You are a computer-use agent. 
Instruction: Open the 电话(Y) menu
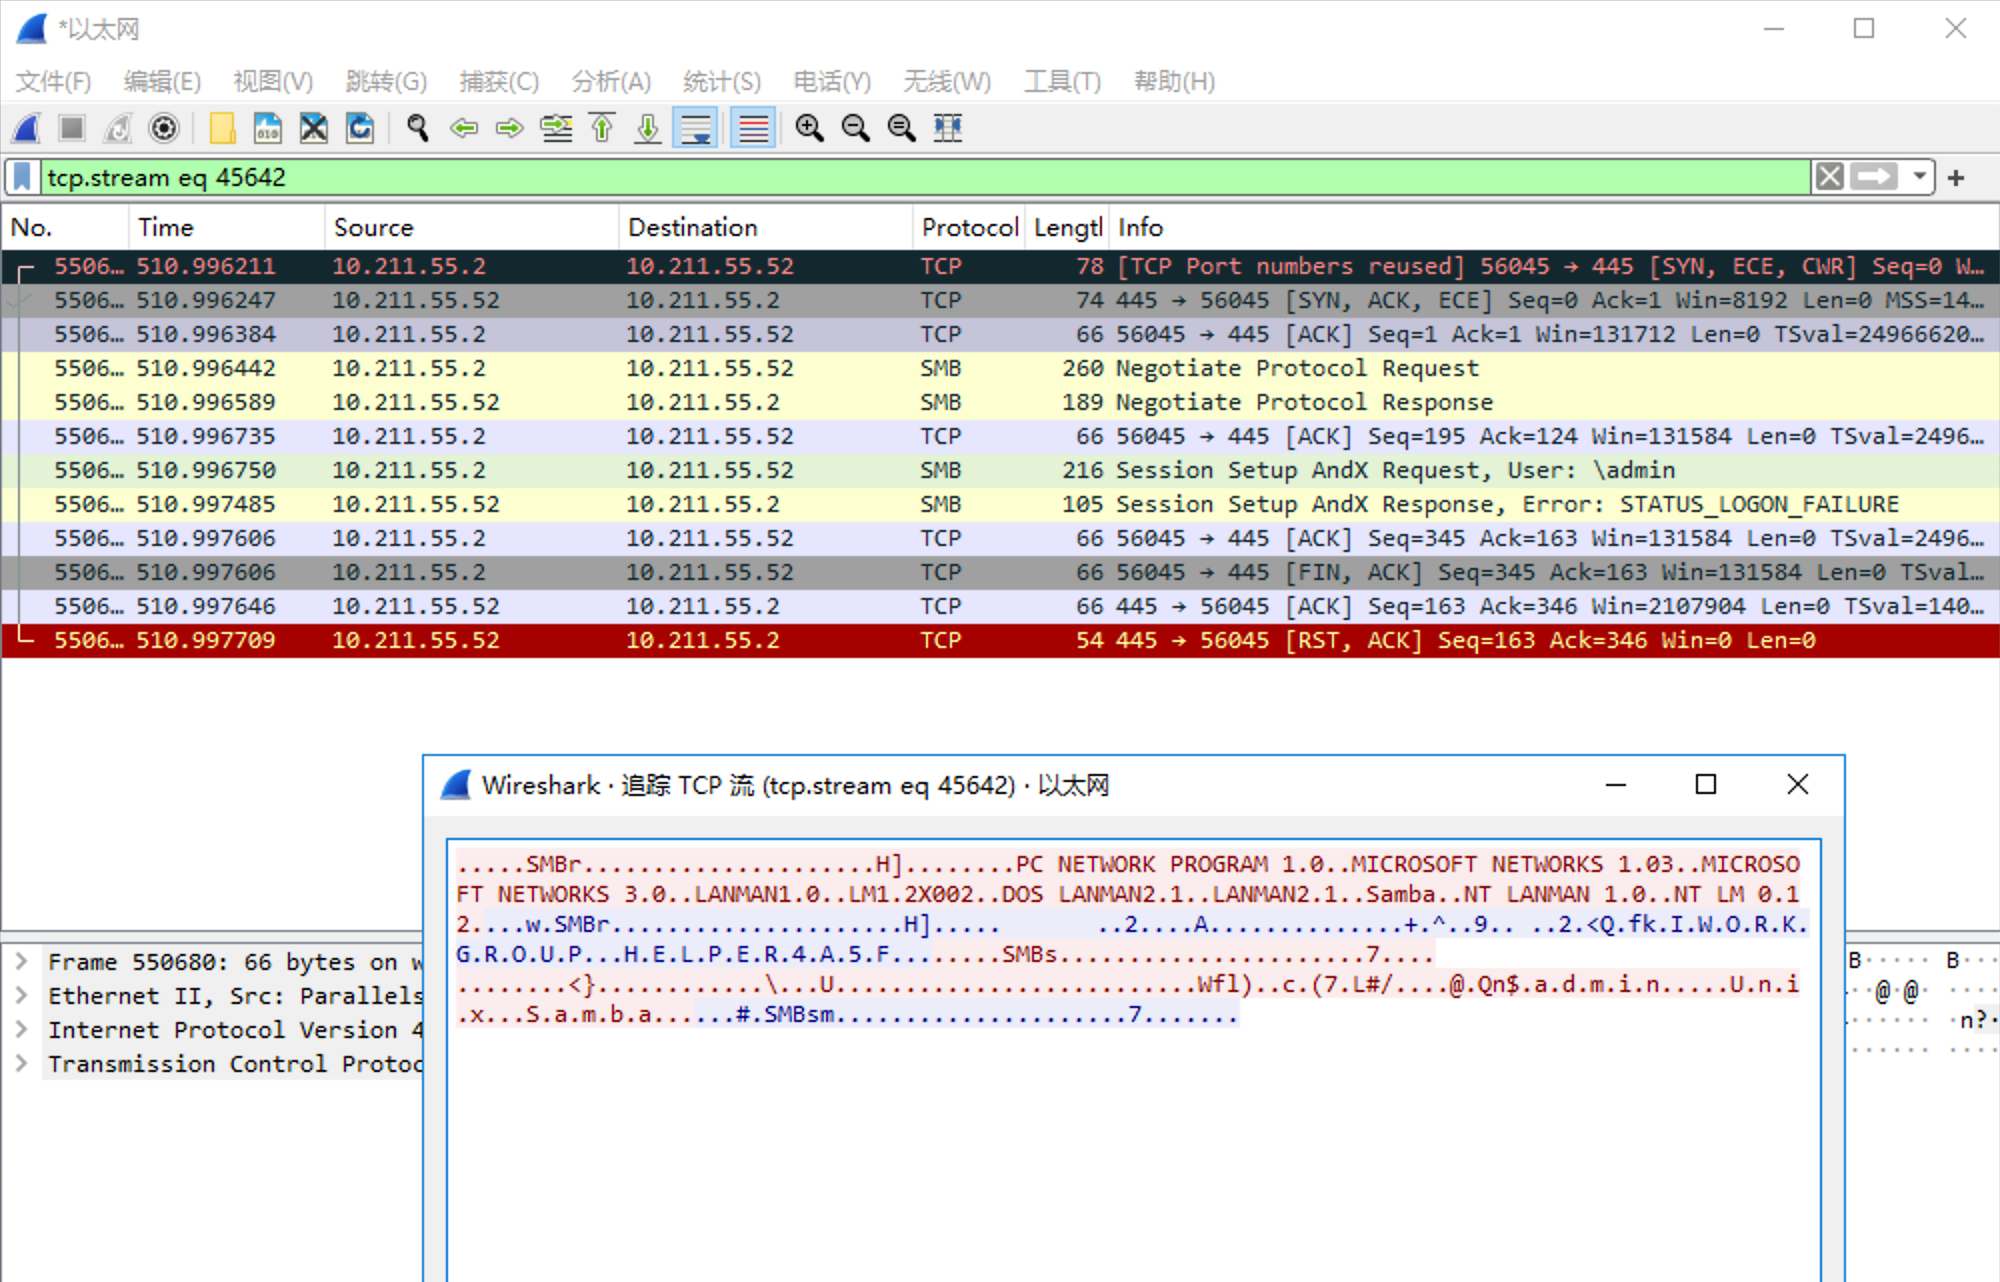[x=832, y=81]
